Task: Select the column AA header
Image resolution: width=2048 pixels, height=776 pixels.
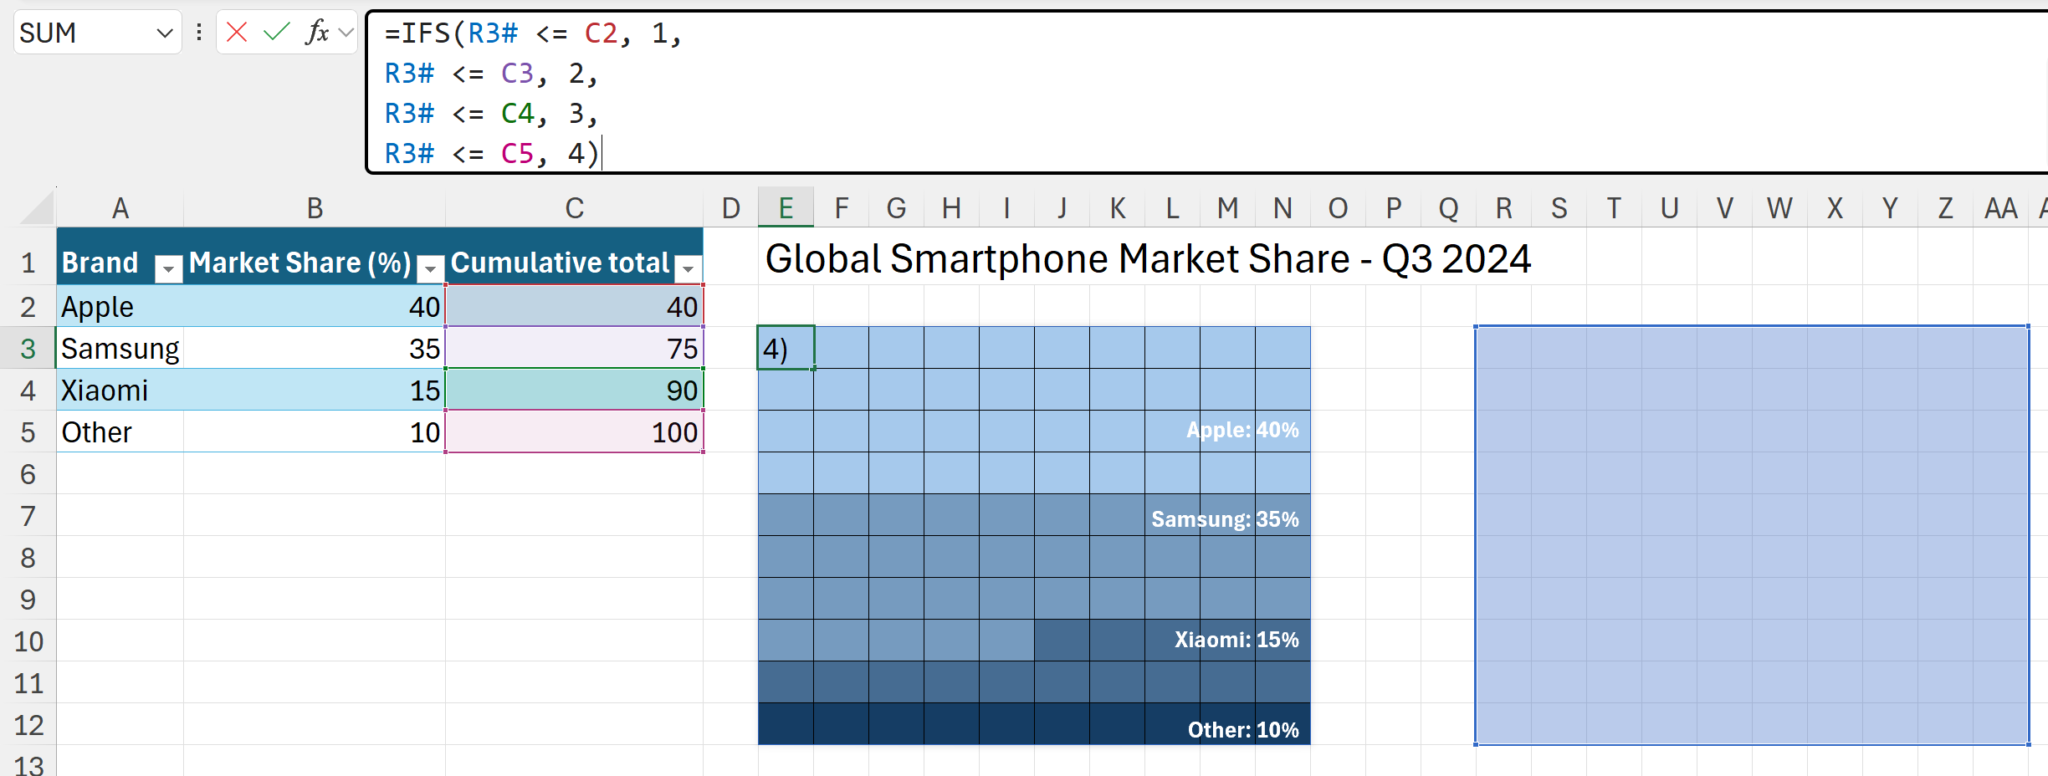Action: pos(2000,208)
